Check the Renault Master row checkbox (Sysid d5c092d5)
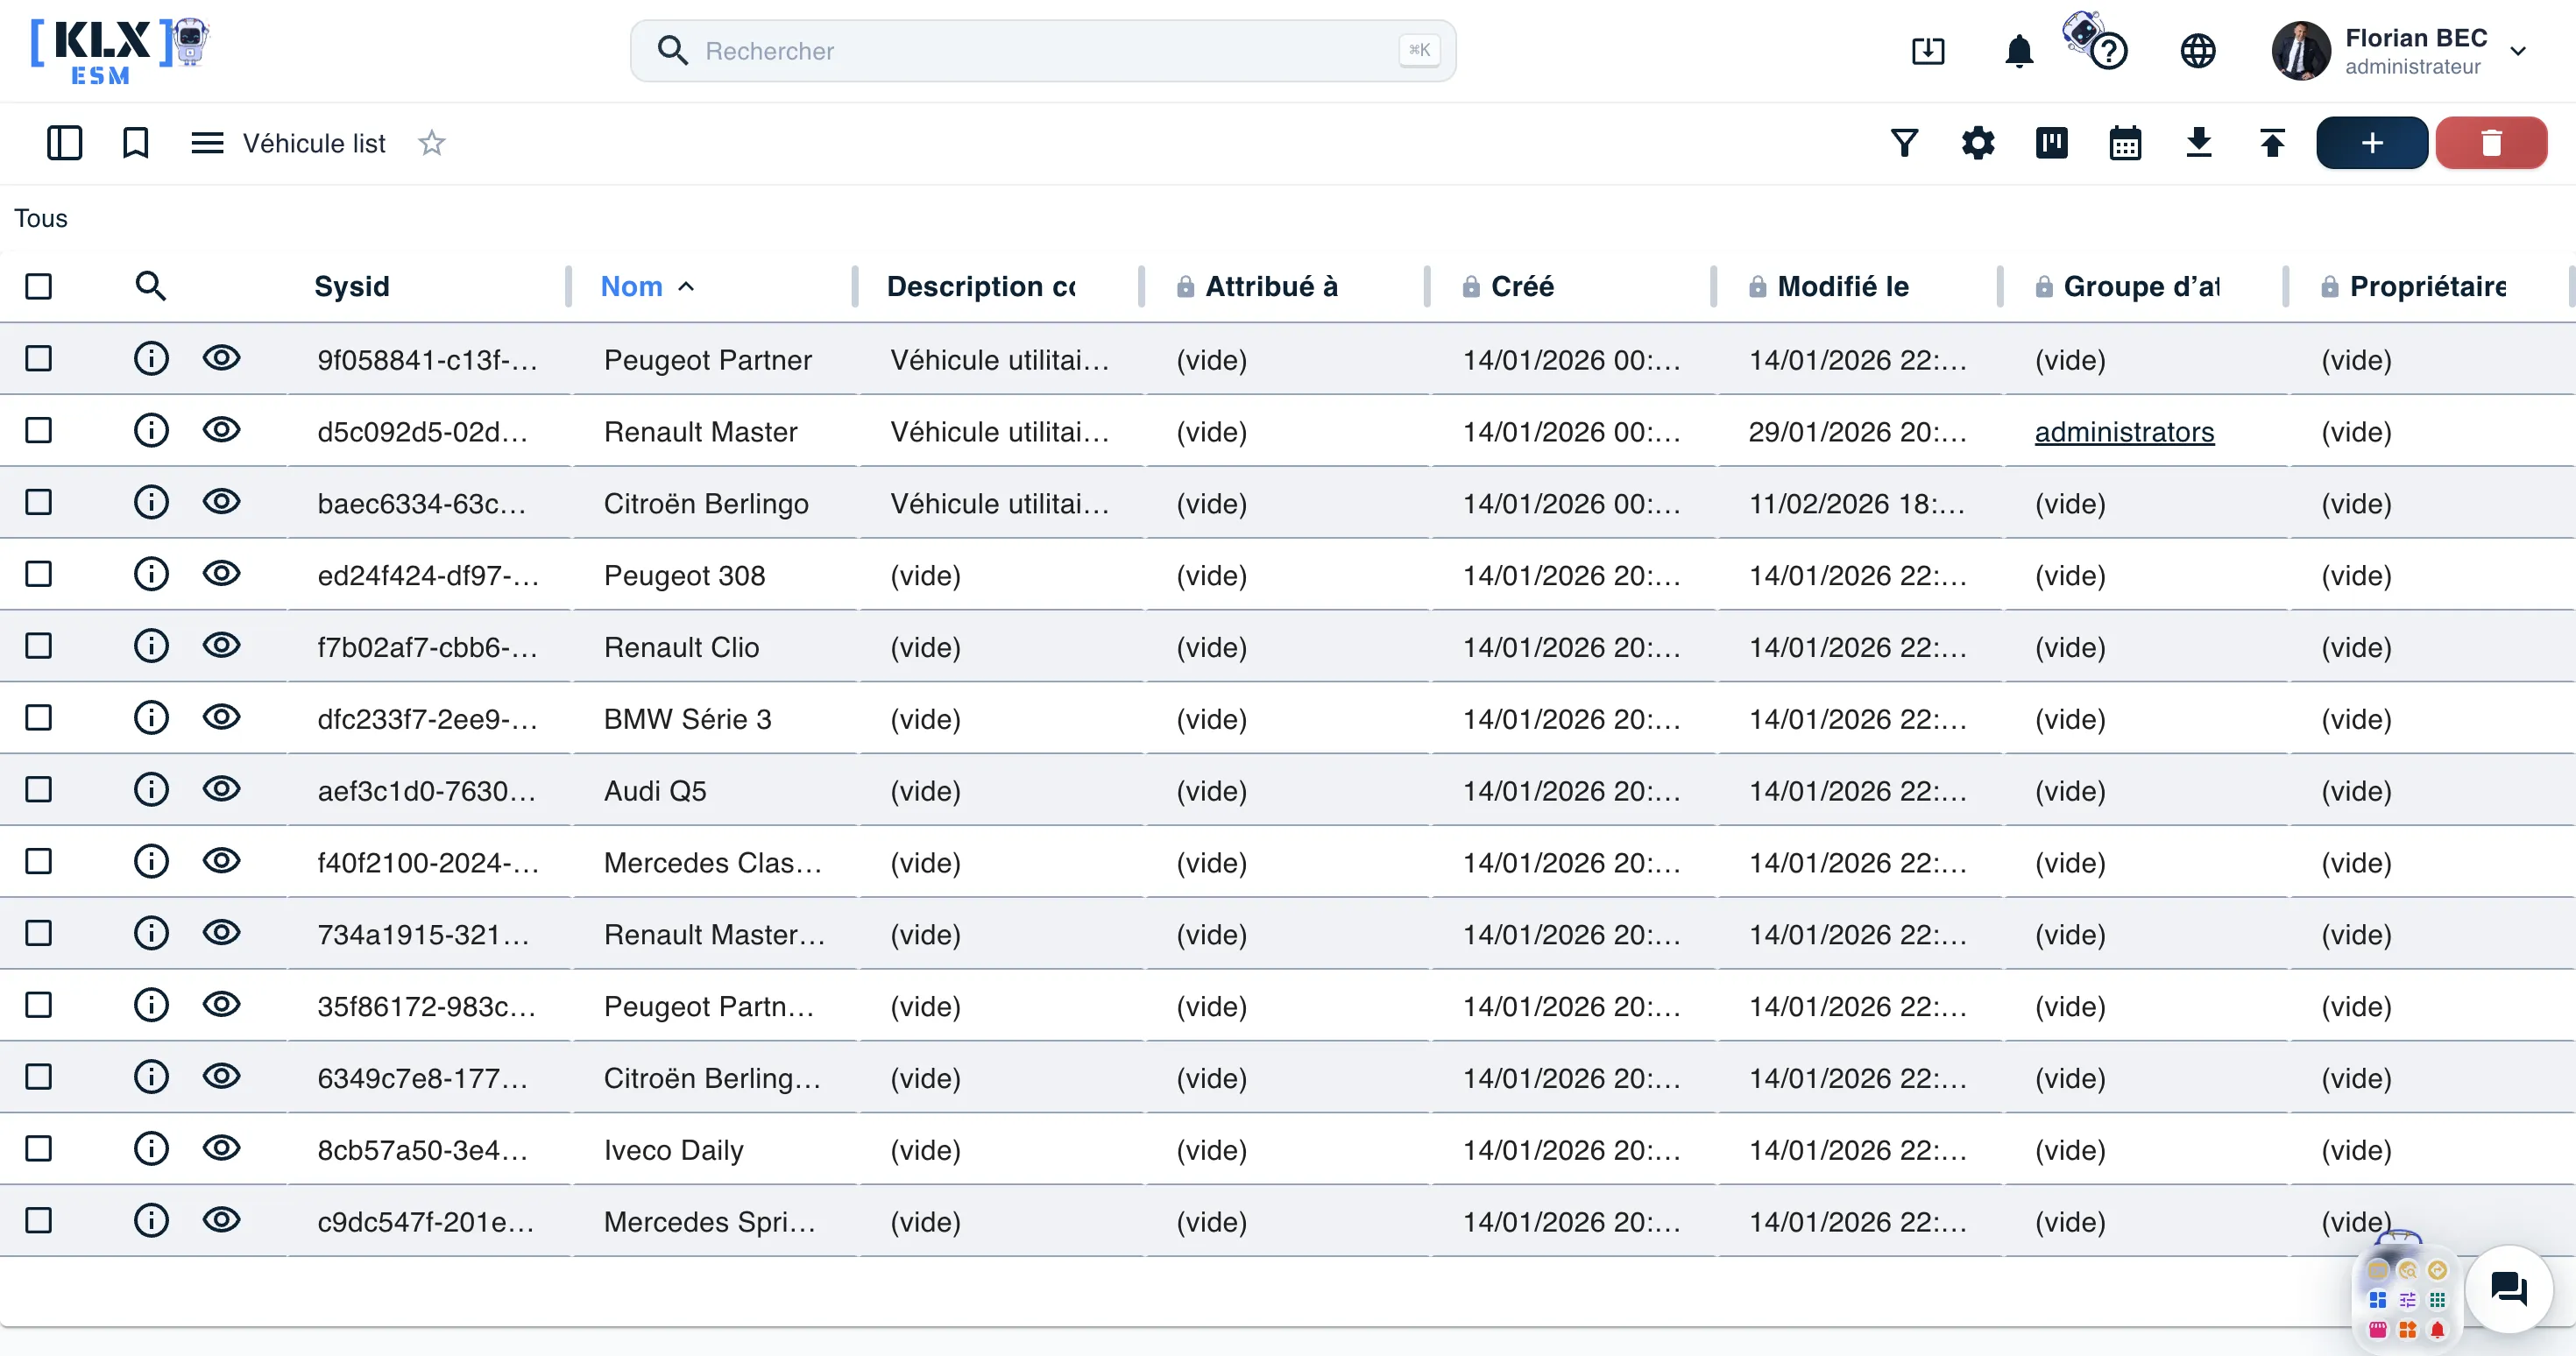 click(39, 430)
